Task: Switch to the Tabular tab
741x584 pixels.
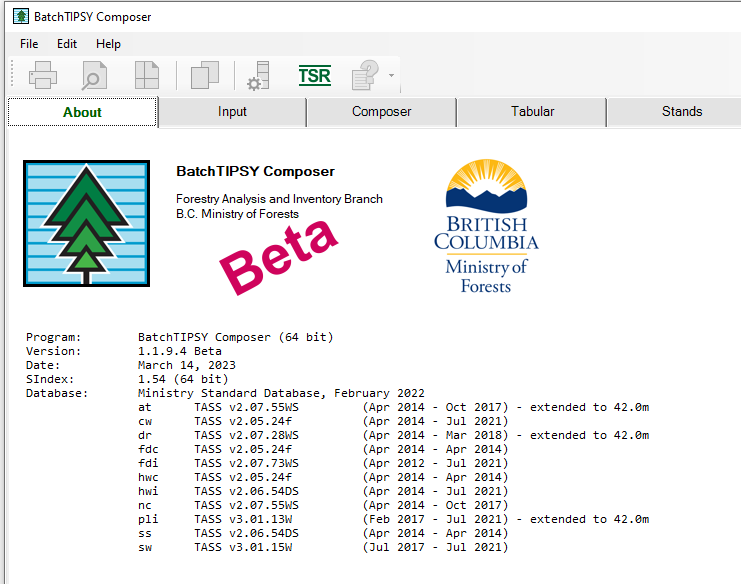Action: pos(532,112)
